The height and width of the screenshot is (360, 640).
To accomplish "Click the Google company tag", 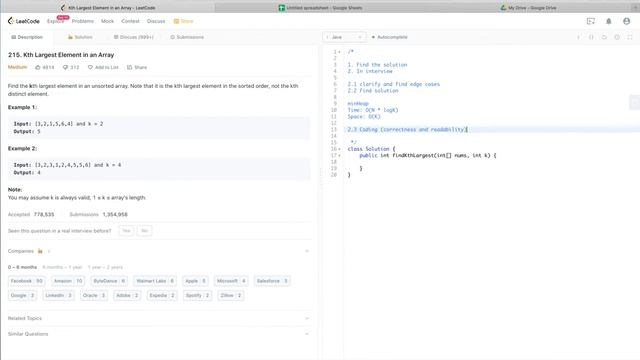I will pyautogui.click(x=22, y=296).
